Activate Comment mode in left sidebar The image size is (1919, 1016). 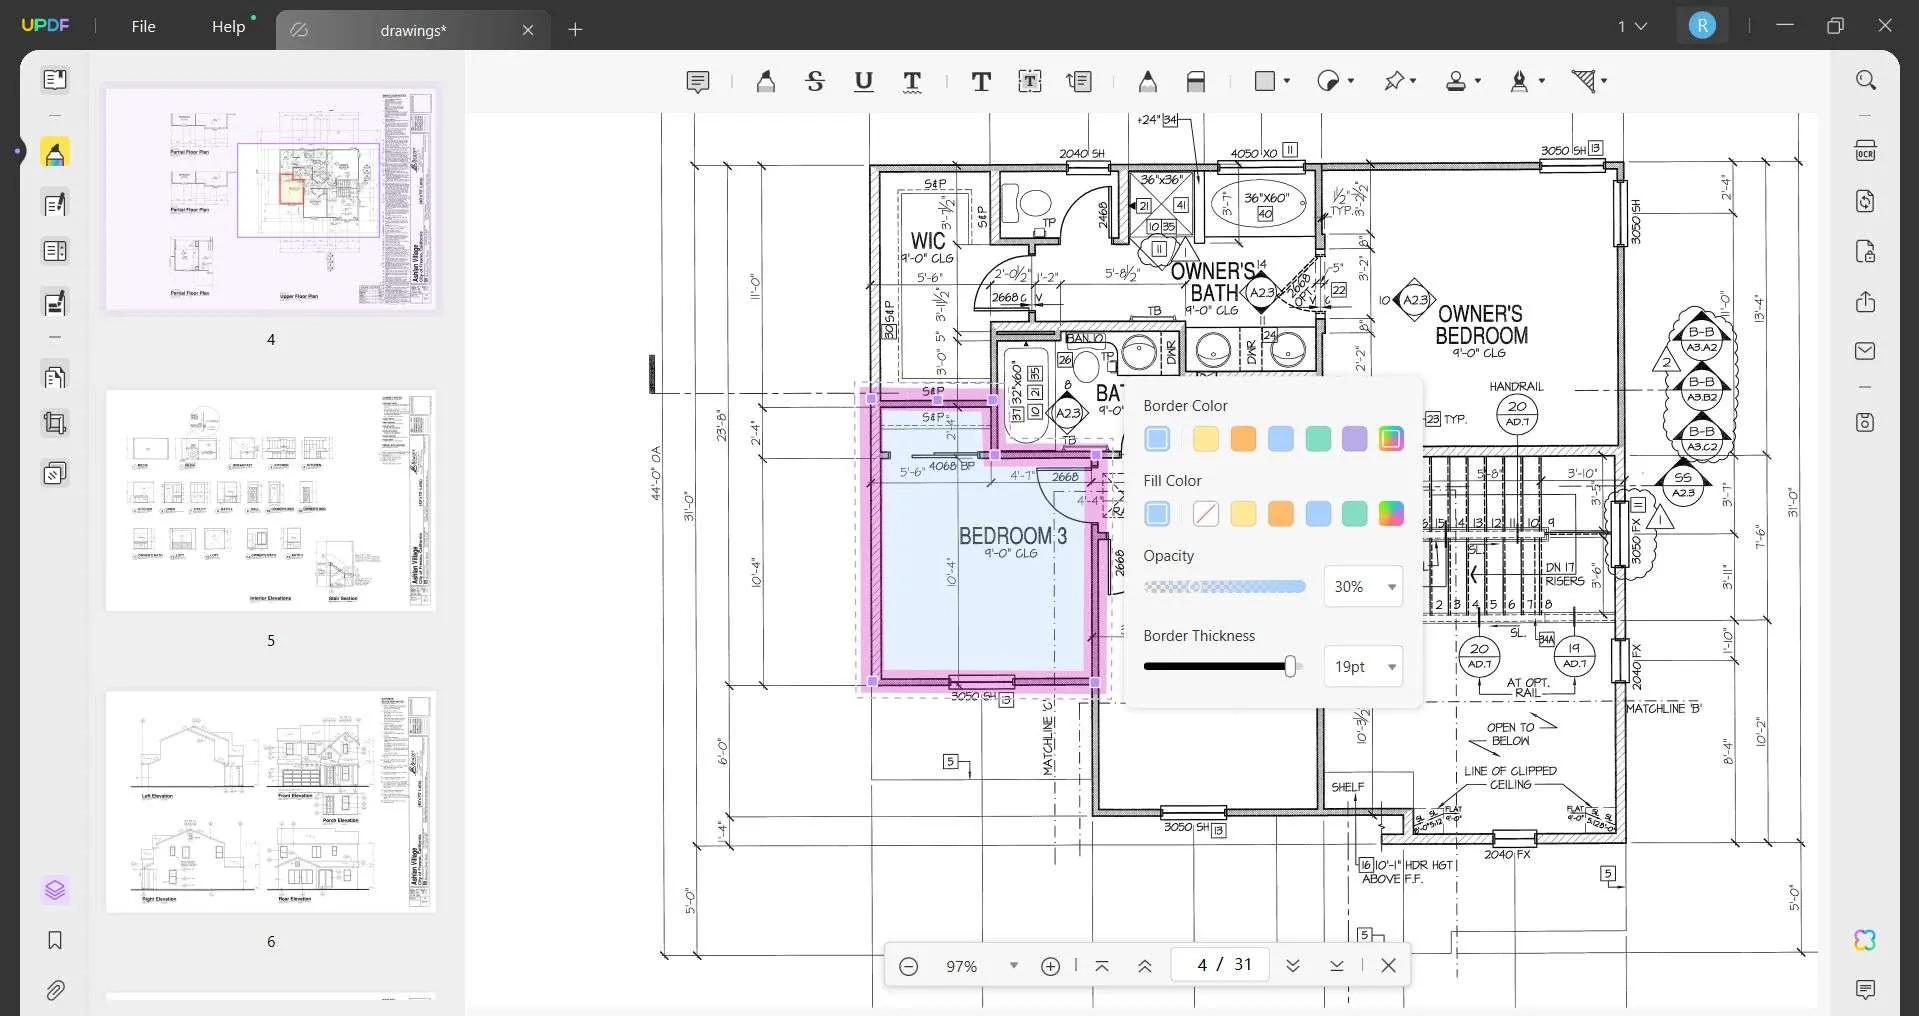point(55,153)
